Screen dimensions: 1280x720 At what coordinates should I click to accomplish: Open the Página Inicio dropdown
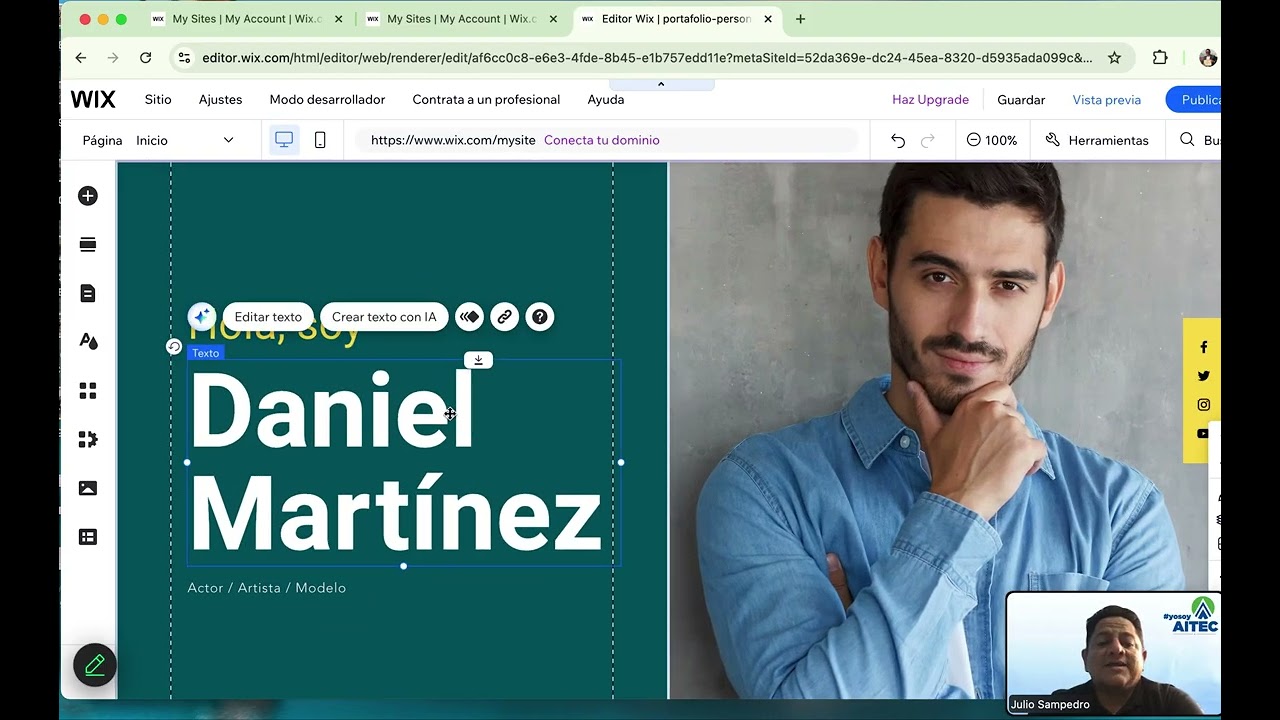point(158,140)
